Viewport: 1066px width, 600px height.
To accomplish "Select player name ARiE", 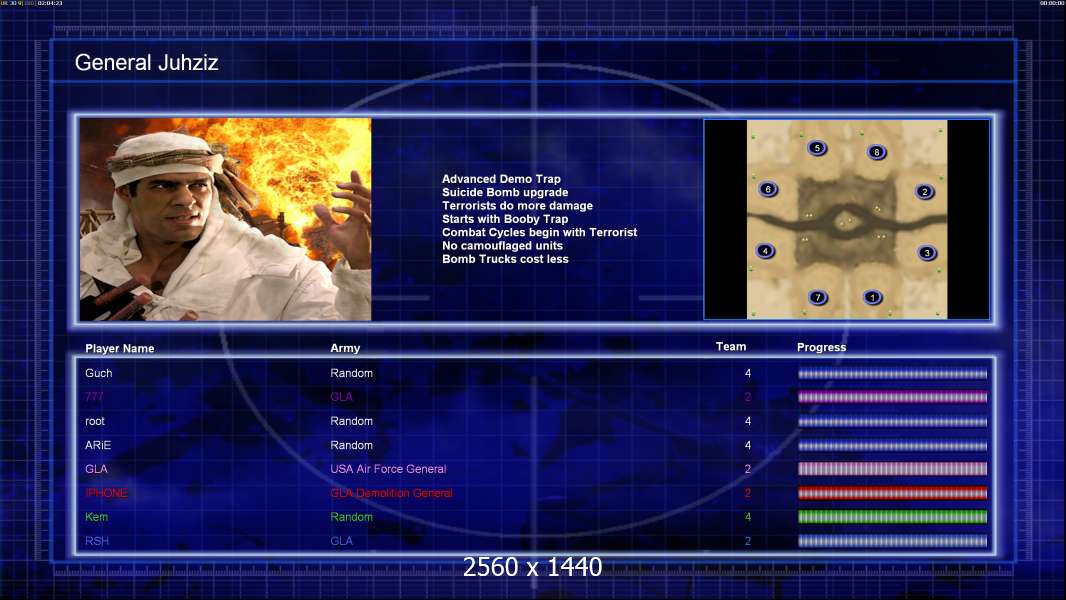I will [98, 445].
